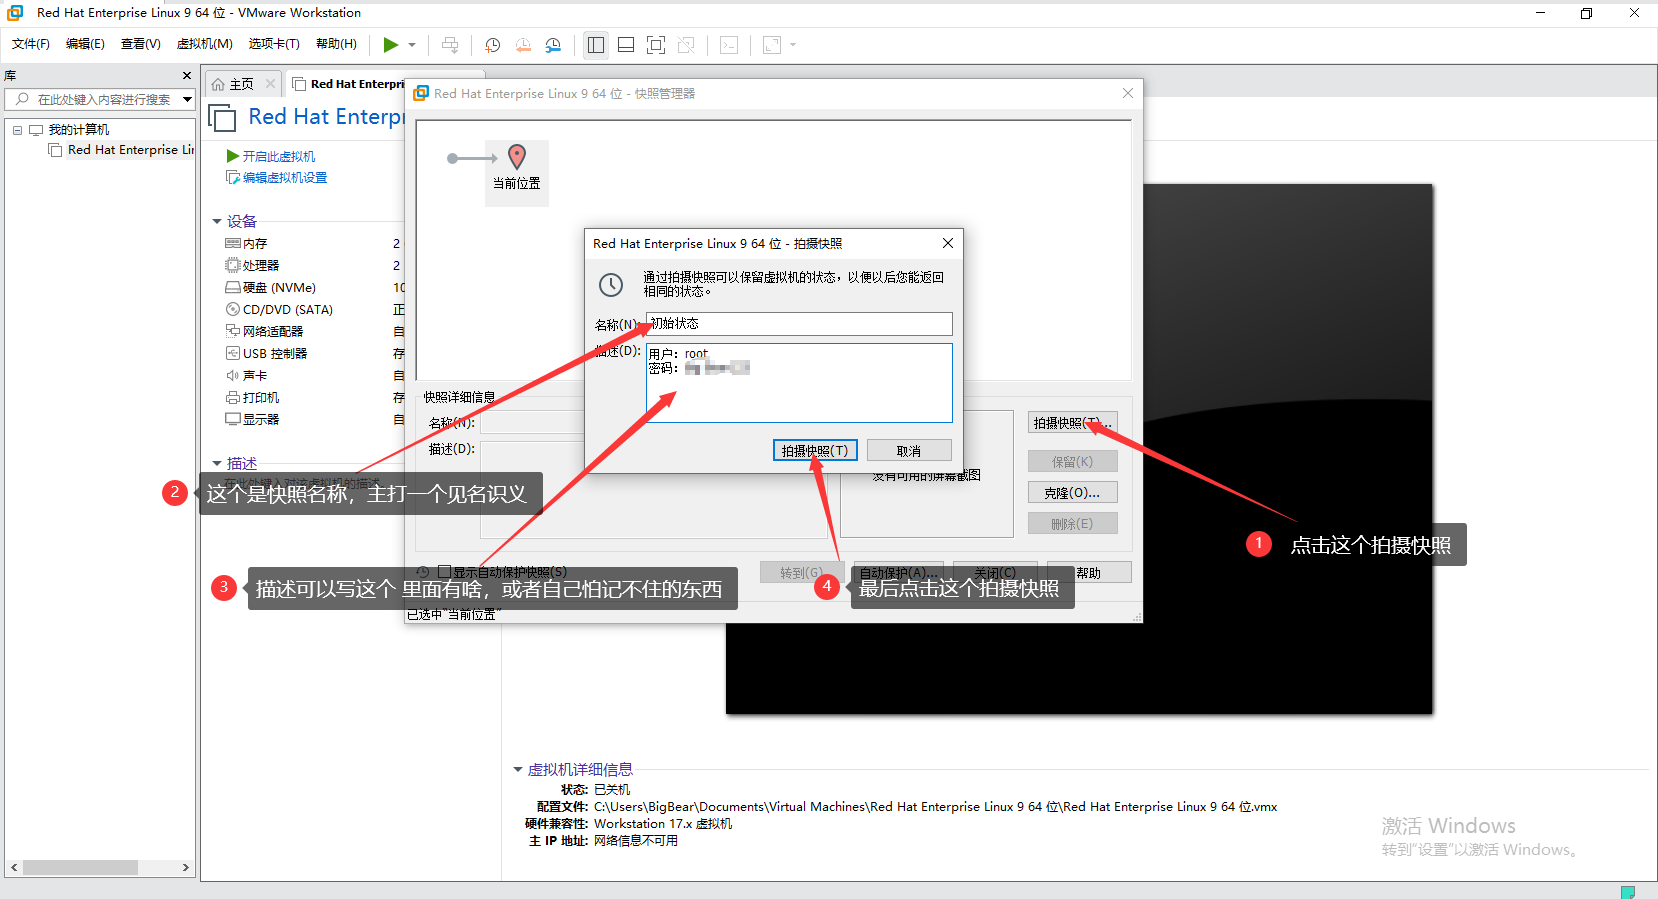Switch to the Red Hat Enterprise tab
1658x899 pixels.
pyautogui.click(x=349, y=84)
